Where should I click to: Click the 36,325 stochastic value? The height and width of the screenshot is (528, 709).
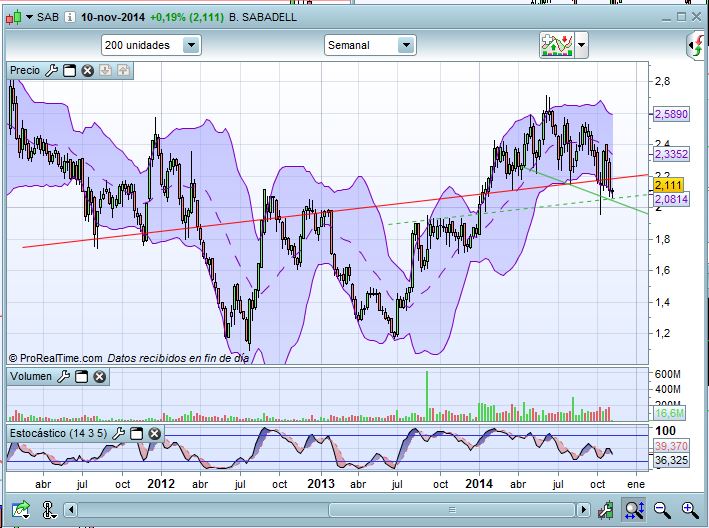click(x=671, y=460)
